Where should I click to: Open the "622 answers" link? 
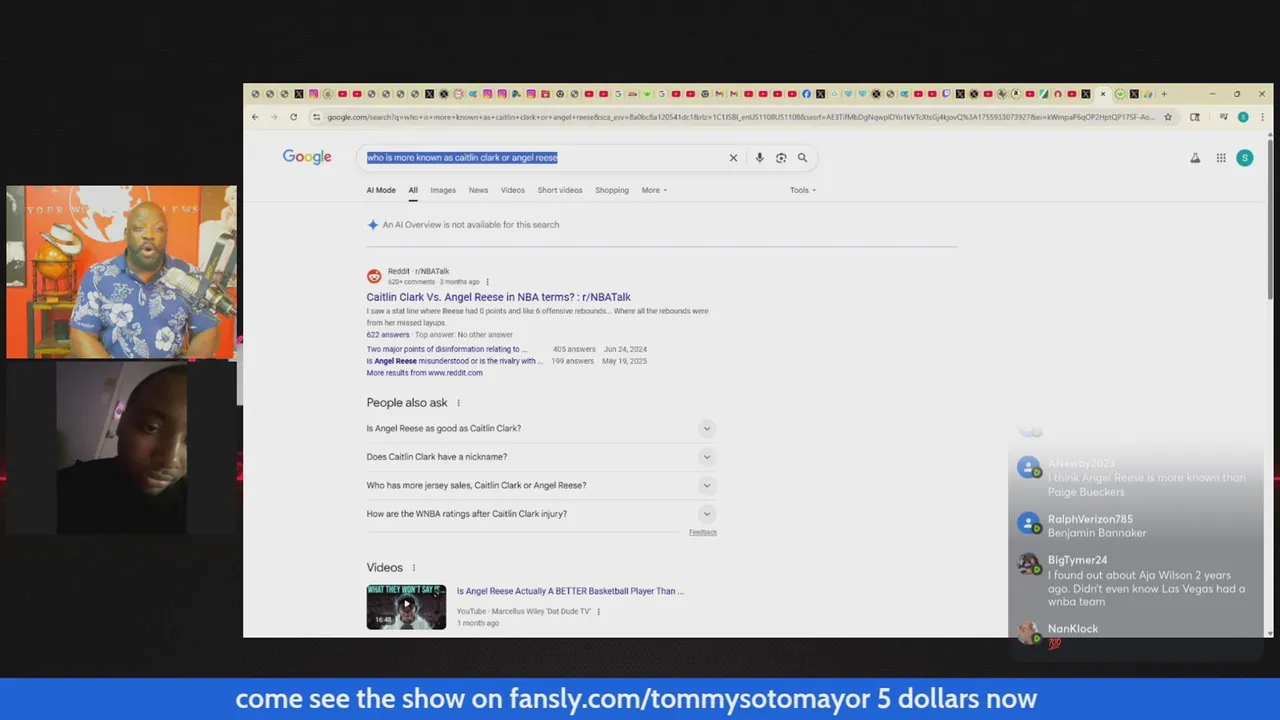pyautogui.click(x=388, y=335)
